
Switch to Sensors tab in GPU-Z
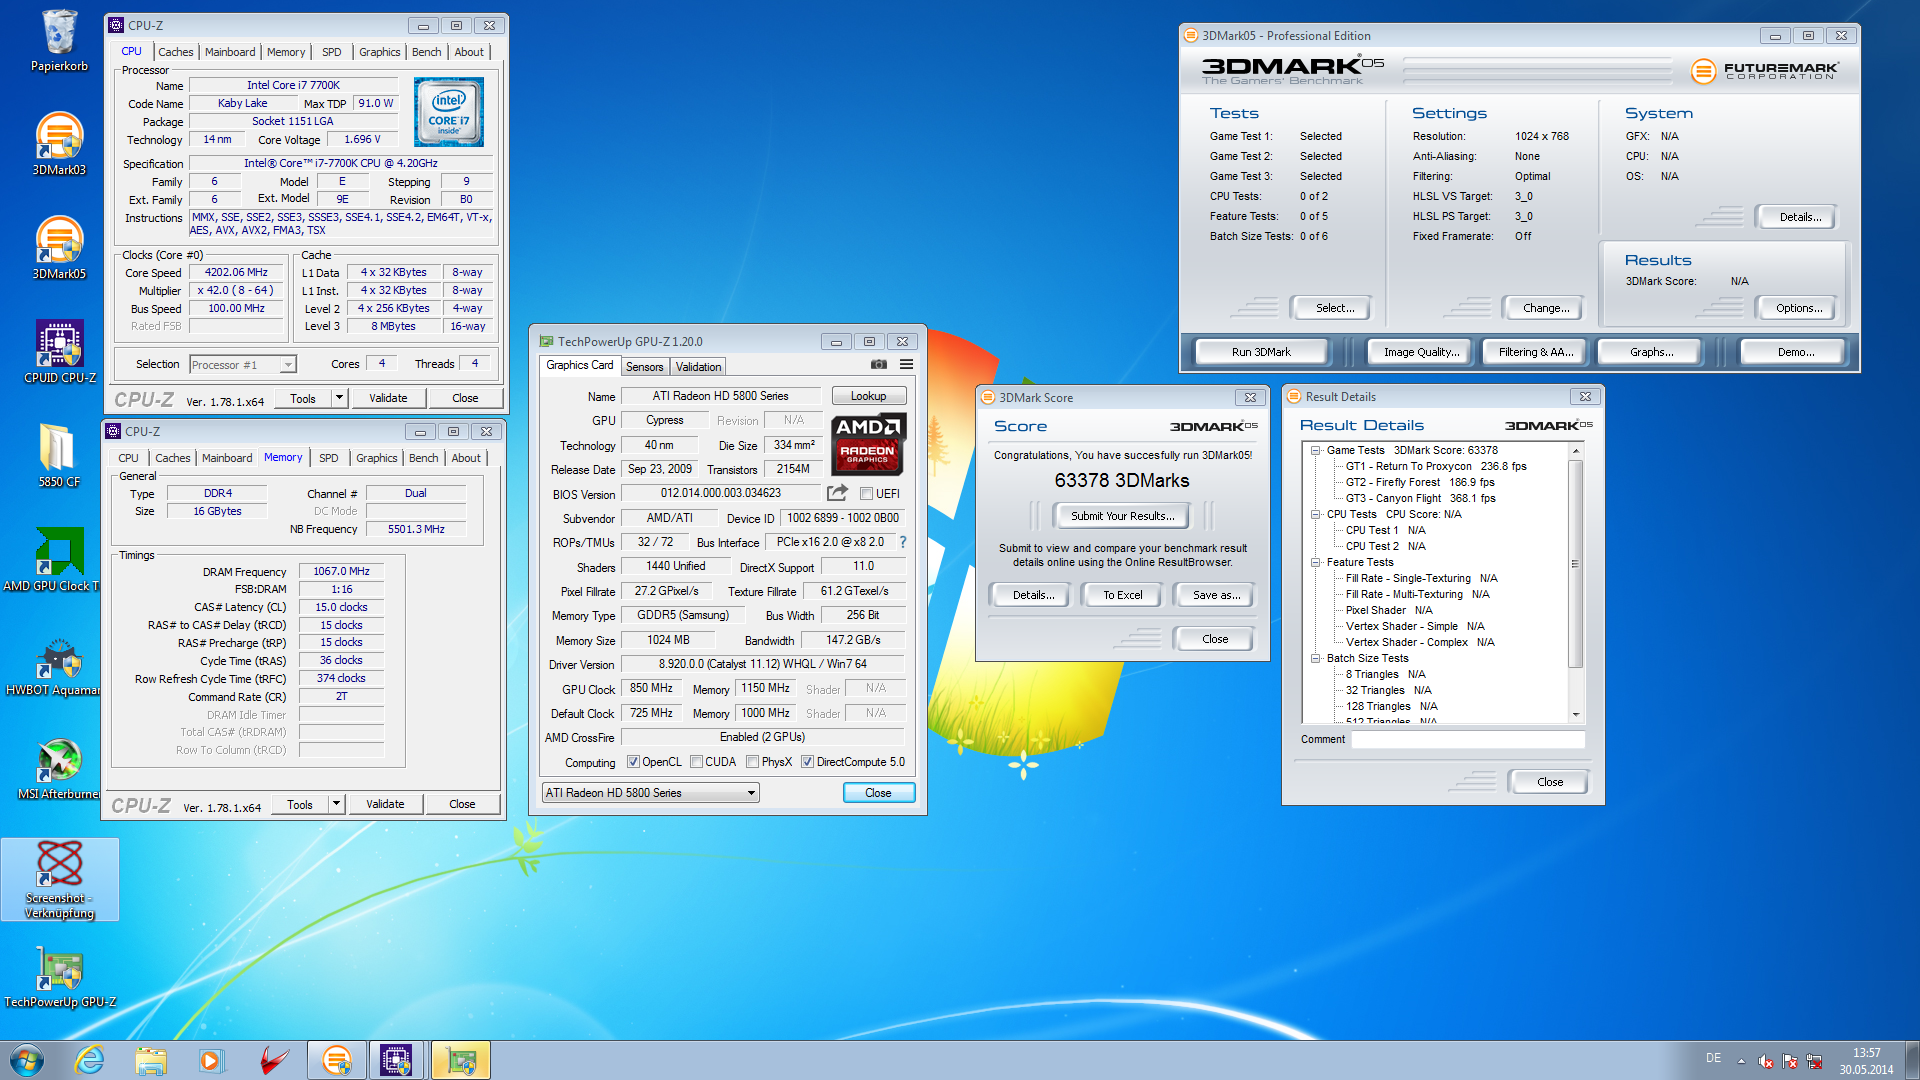[645, 367]
